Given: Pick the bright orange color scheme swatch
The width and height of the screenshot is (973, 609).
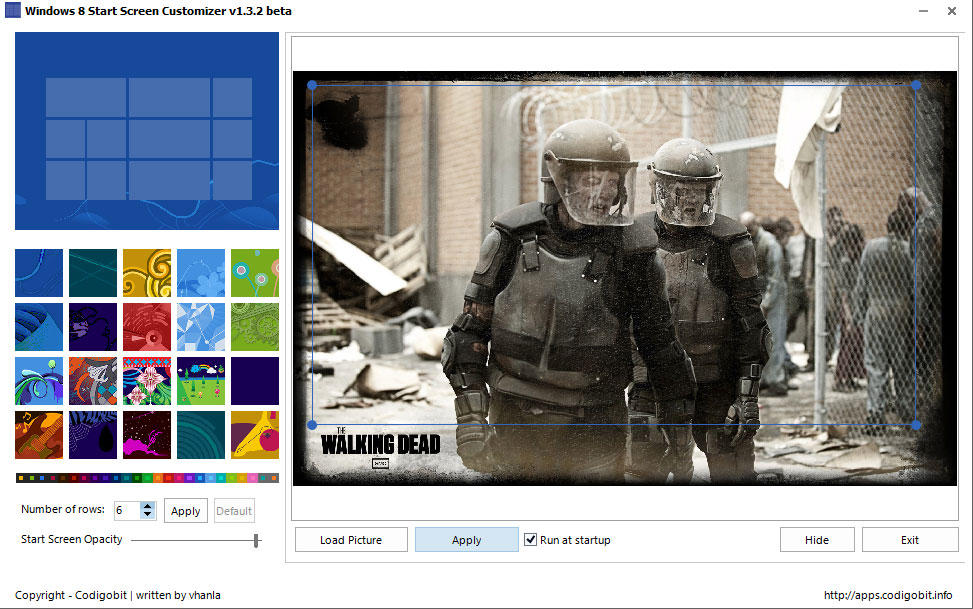Looking at the screenshot, I should [158, 478].
